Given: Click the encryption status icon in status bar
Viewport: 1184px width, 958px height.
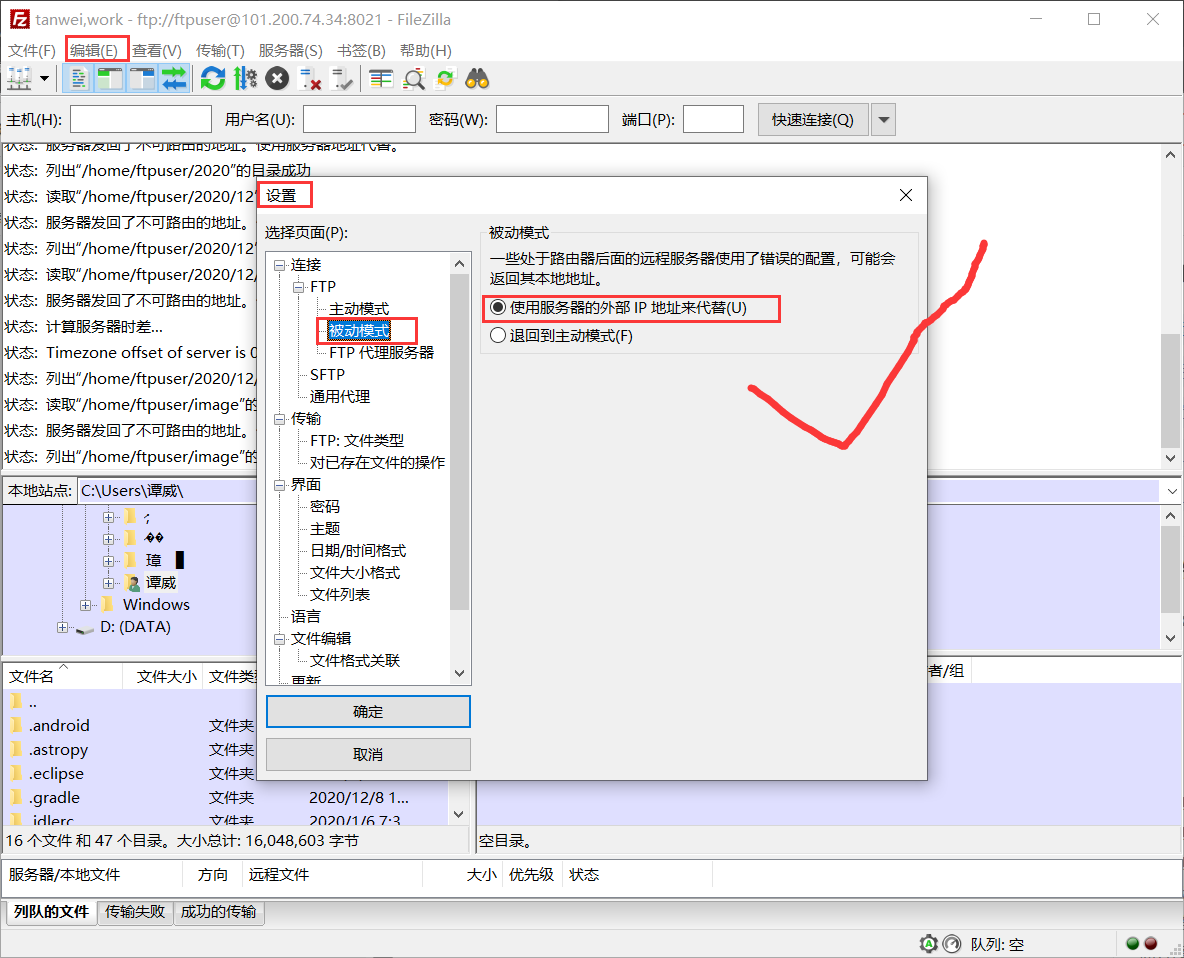Looking at the screenshot, I should pos(928,944).
